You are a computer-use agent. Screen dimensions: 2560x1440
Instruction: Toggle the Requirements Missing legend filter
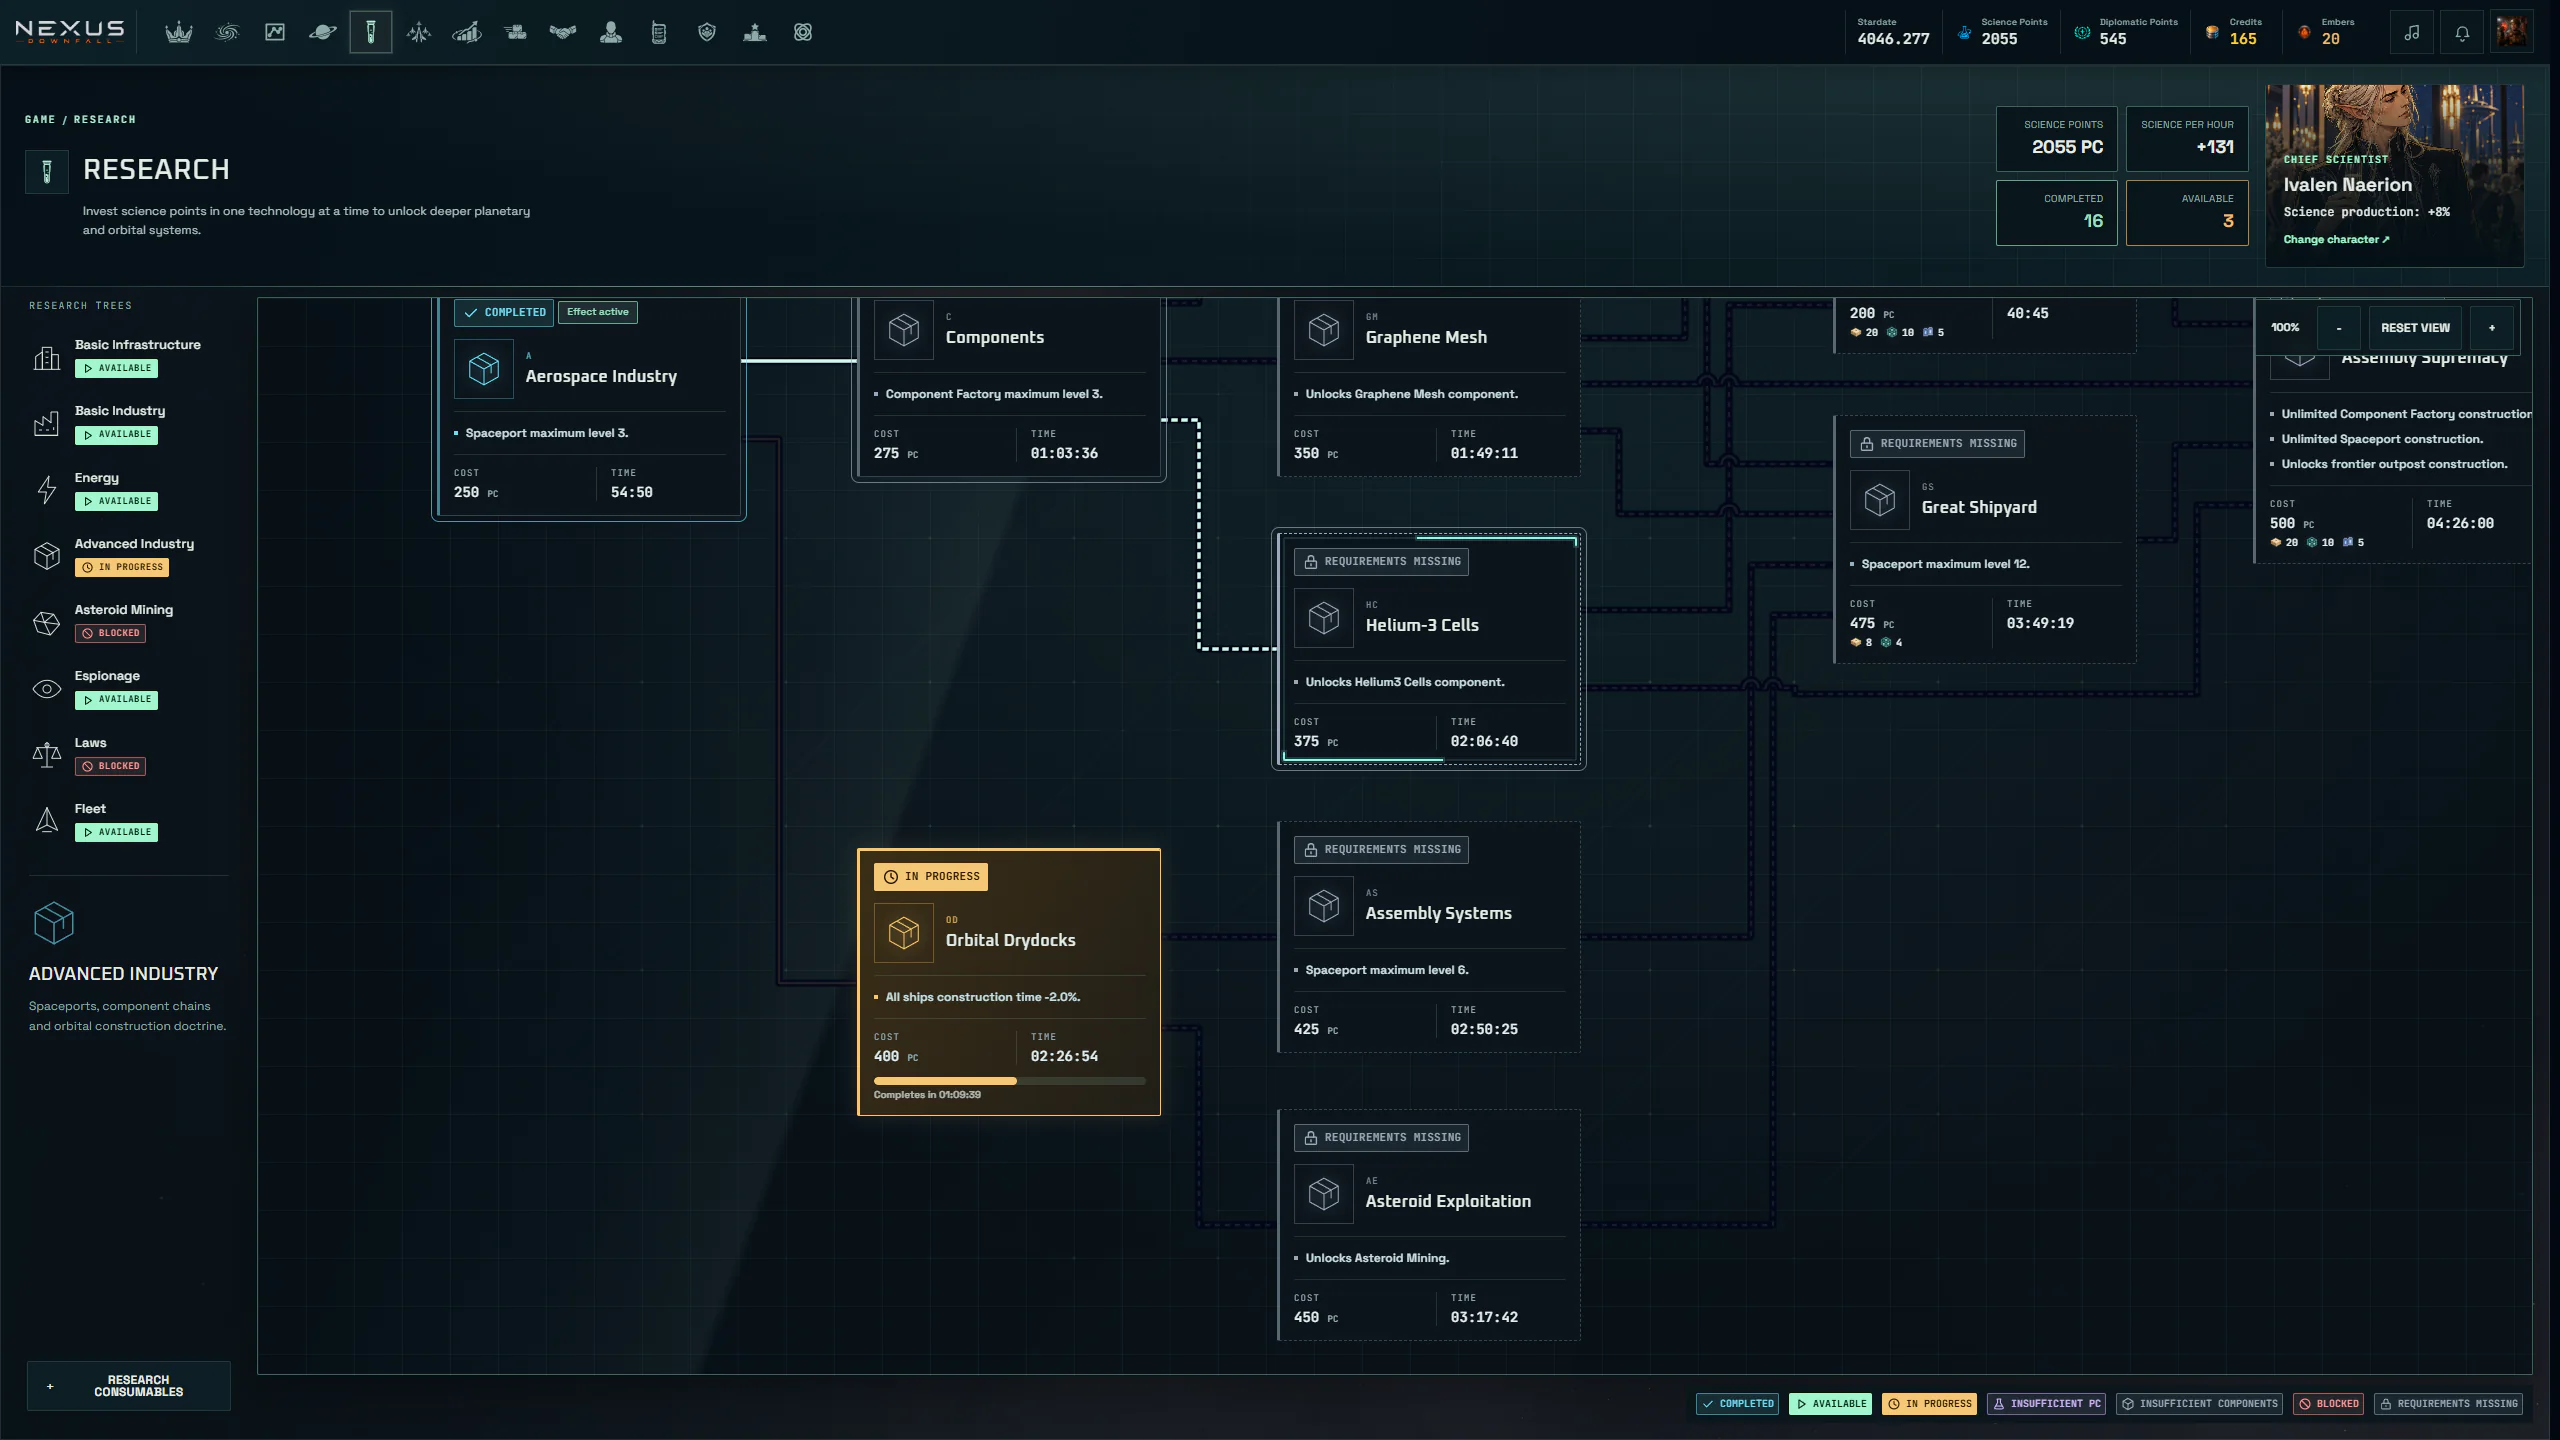(x=2448, y=1404)
